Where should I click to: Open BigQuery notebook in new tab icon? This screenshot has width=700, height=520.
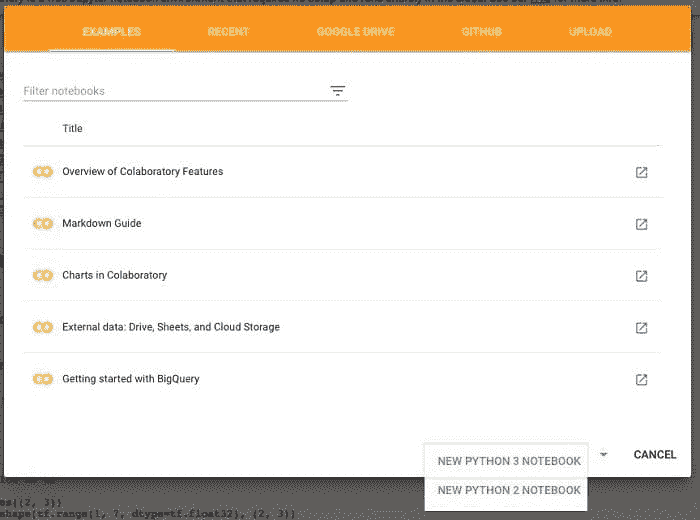click(641, 380)
